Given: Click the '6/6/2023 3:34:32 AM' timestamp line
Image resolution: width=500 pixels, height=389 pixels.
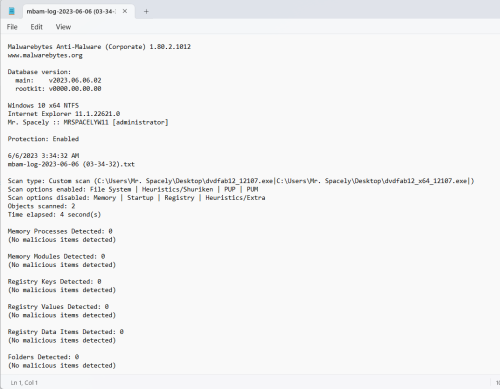Looking at the screenshot, I should click(x=43, y=156).
